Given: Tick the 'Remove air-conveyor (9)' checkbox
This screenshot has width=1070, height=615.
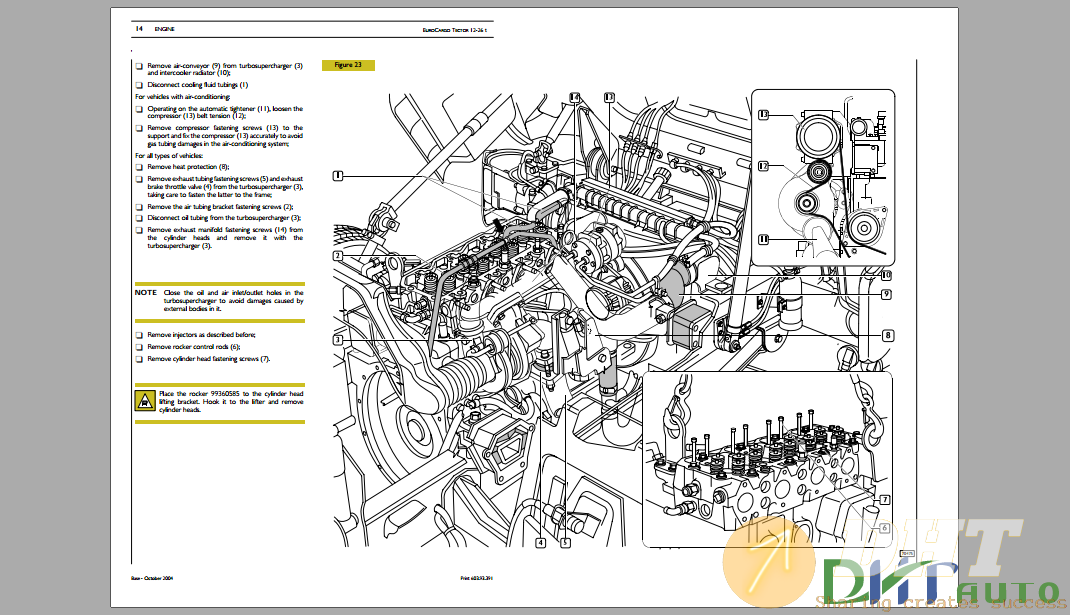Looking at the screenshot, I should click(139, 66).
